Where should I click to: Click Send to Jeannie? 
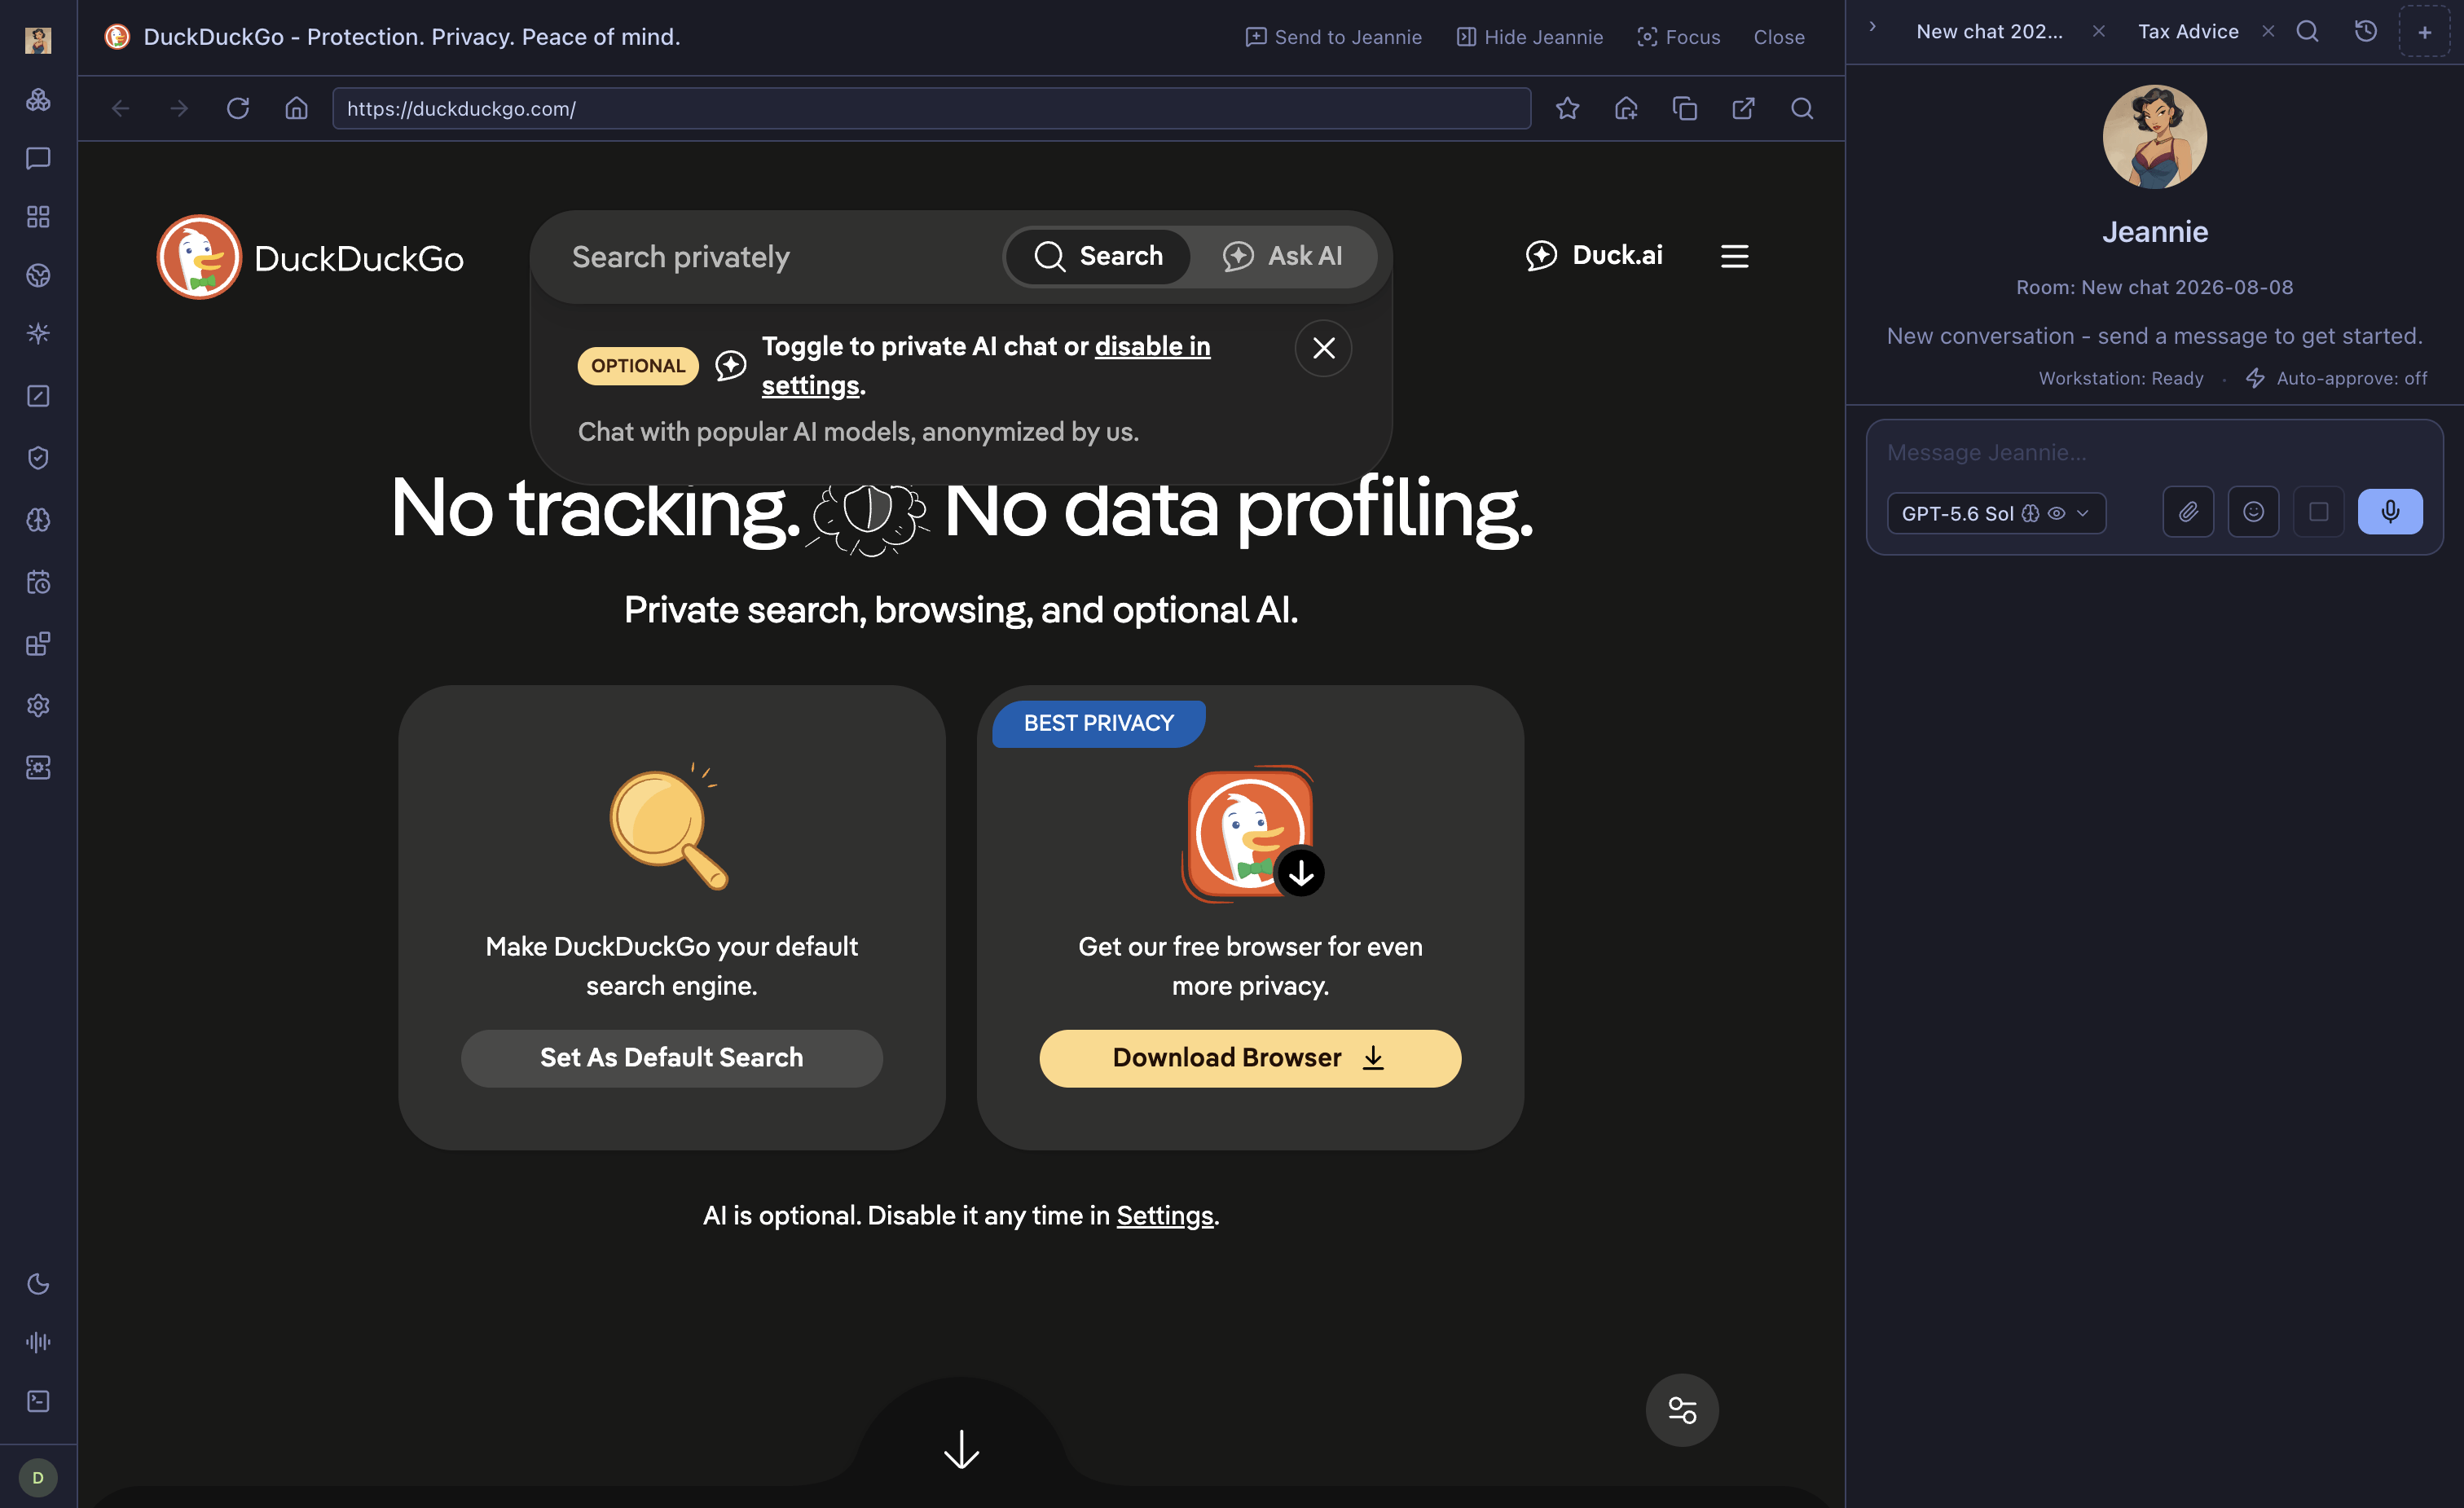[1333, 37]
